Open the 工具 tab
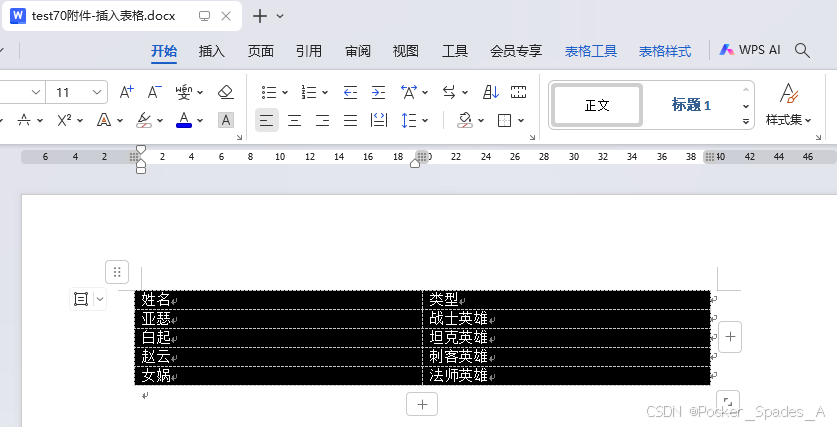Image resolution: width=837 pixels, height=427 pixels. pos(455,51)
